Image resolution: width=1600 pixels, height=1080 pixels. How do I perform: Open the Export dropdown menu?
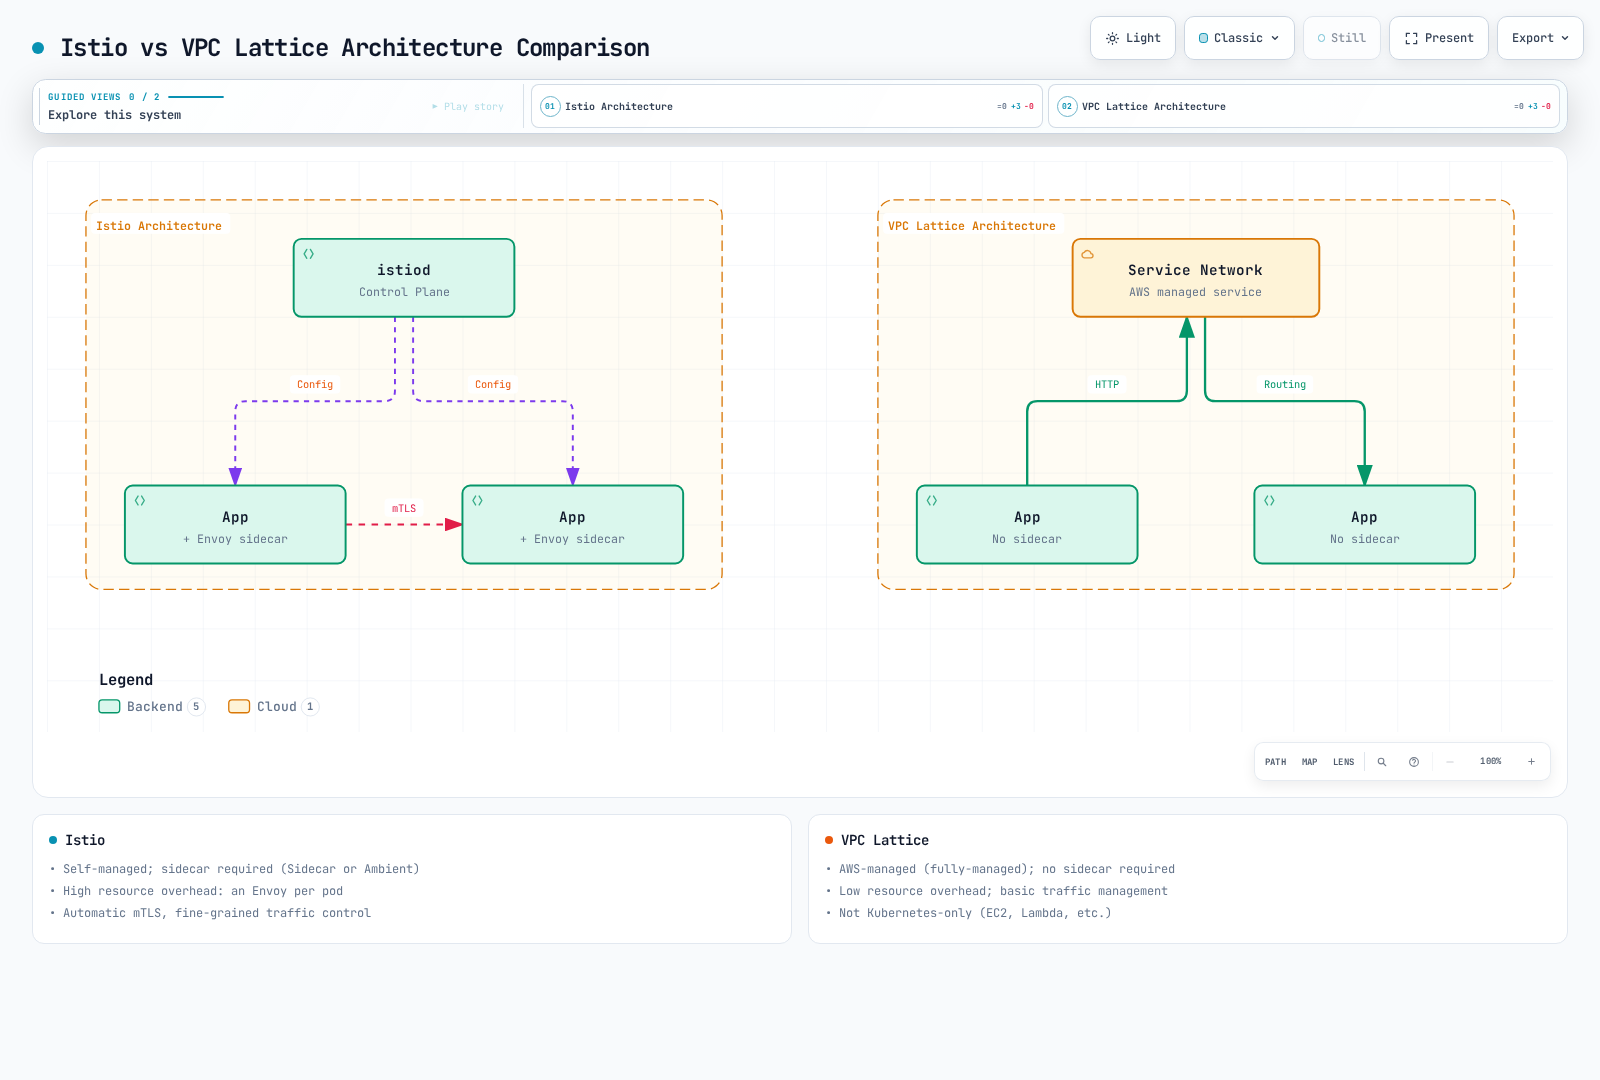tap(1540, 38)
